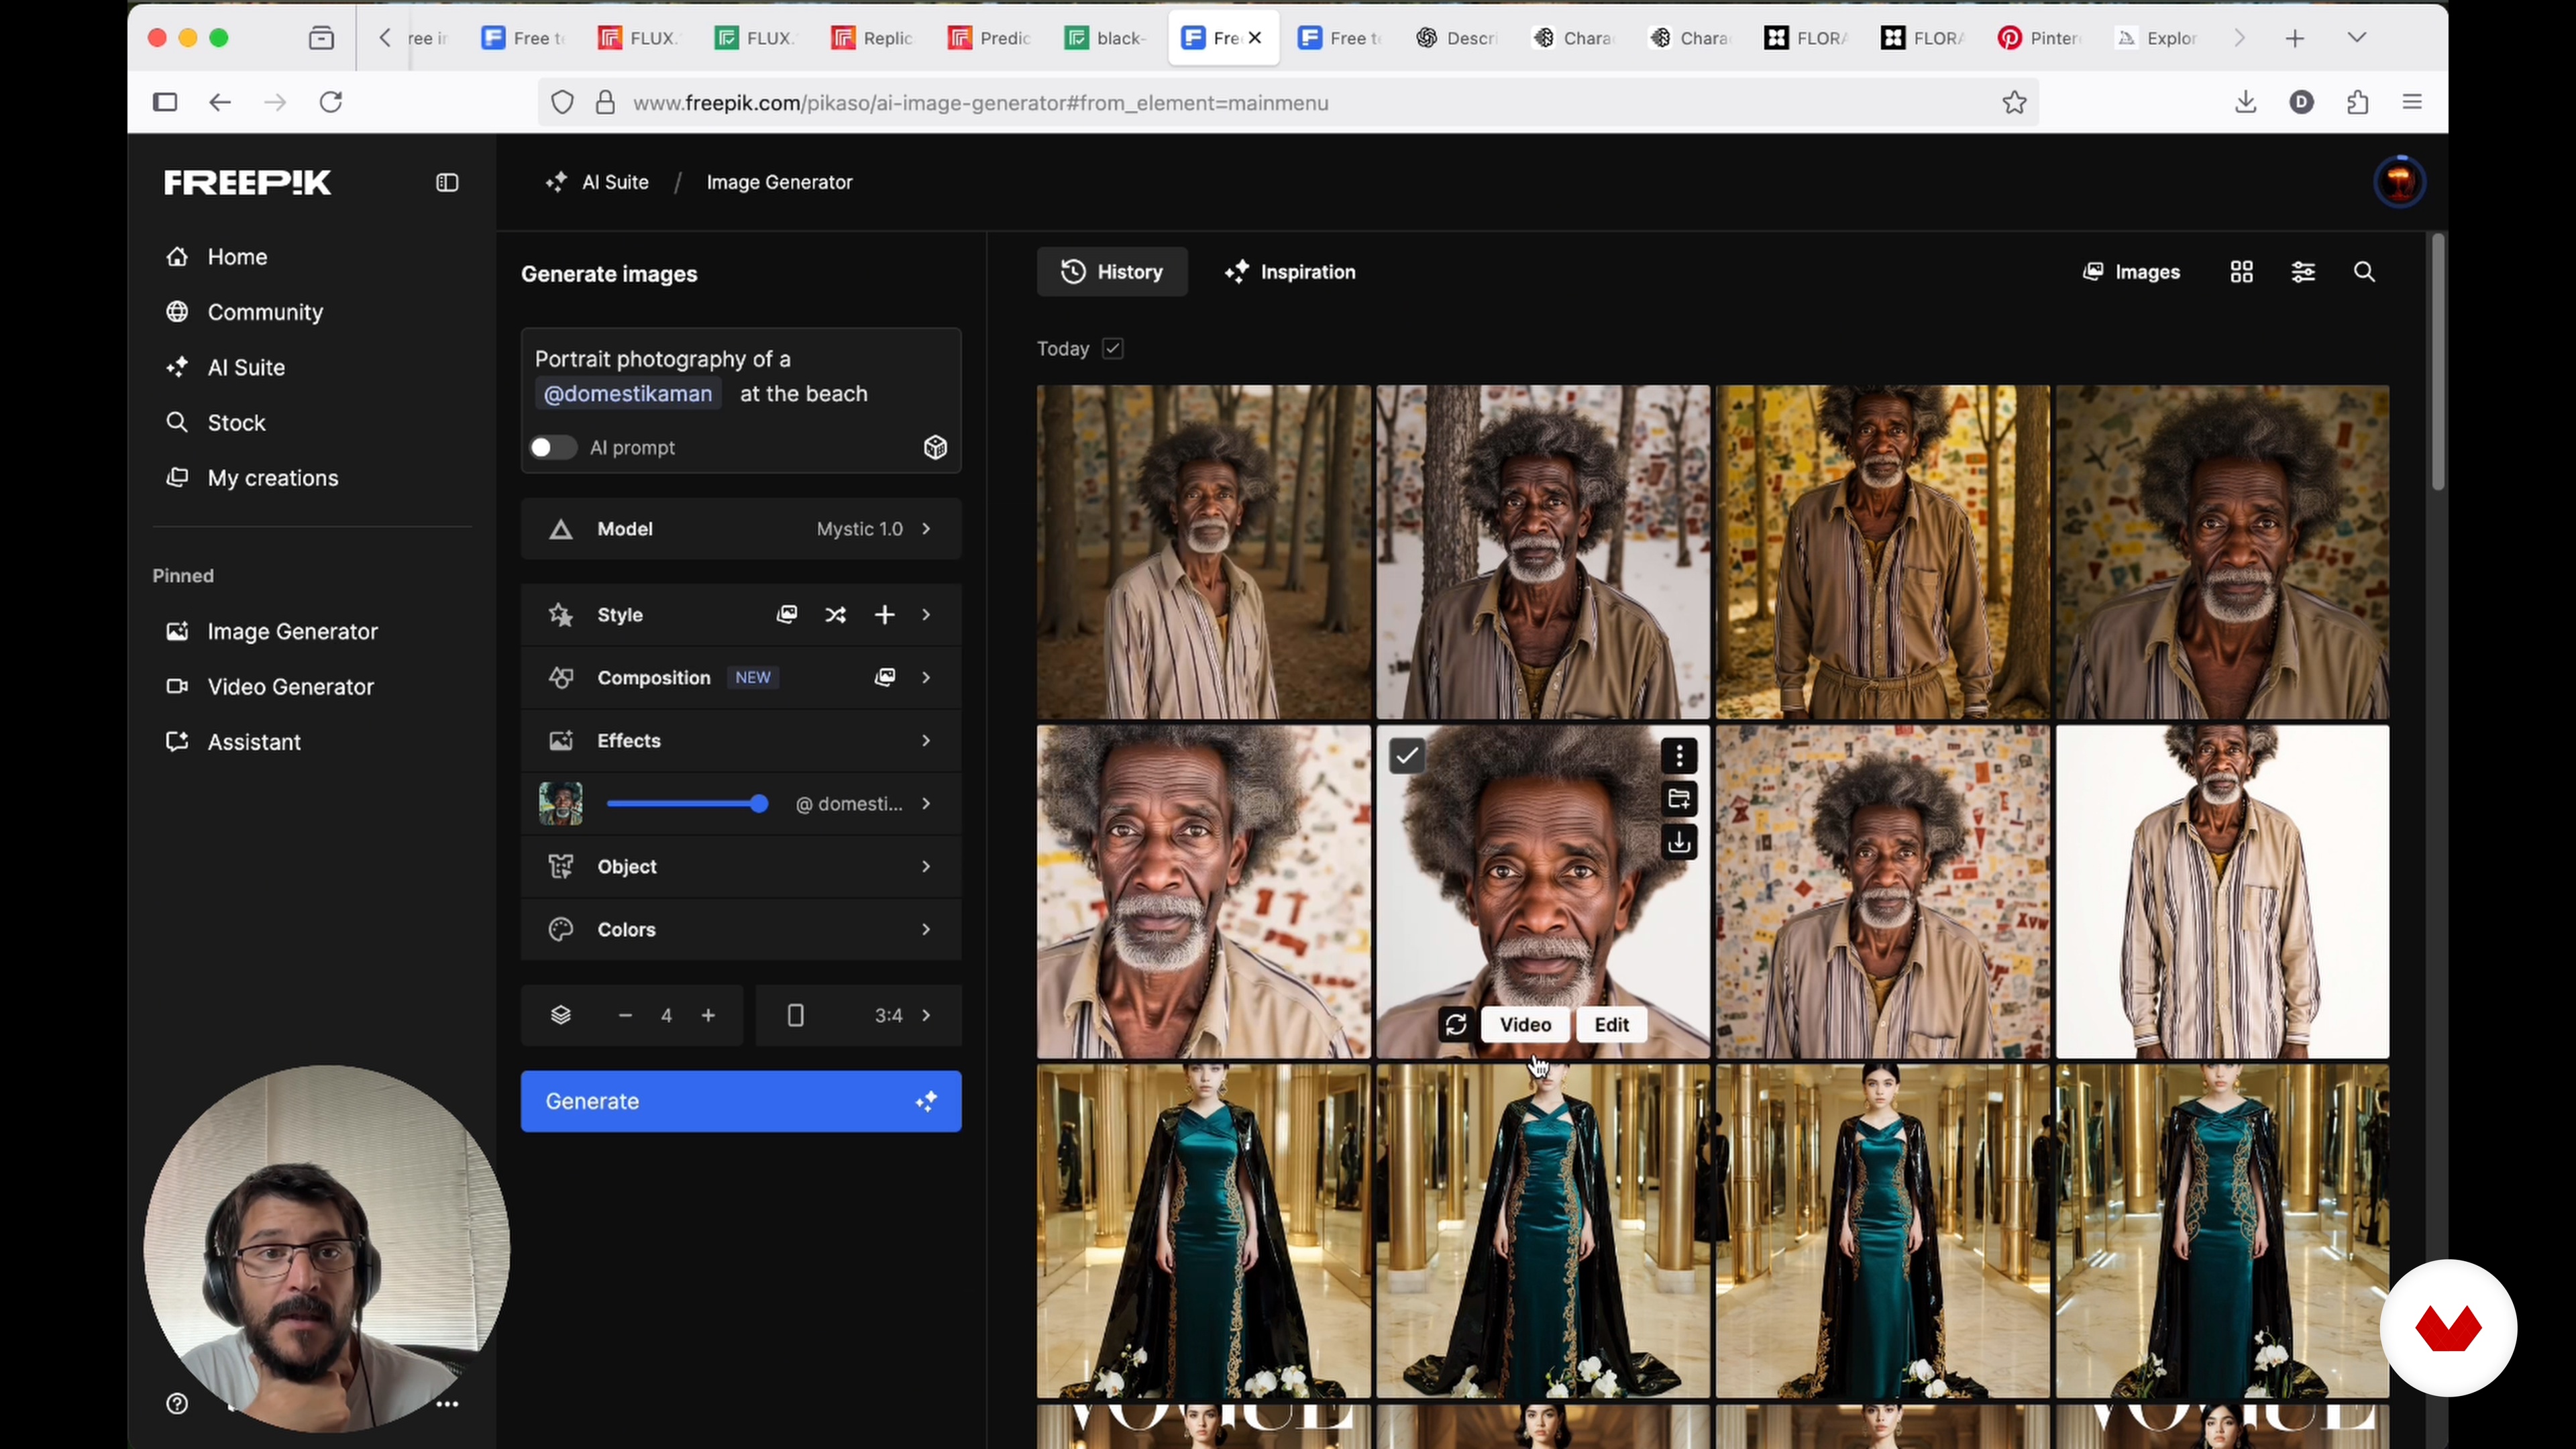This screenshot has height=1449, width=2576.
Task: Open the 3:4 aspect ratio selector
Action: 858,1015
